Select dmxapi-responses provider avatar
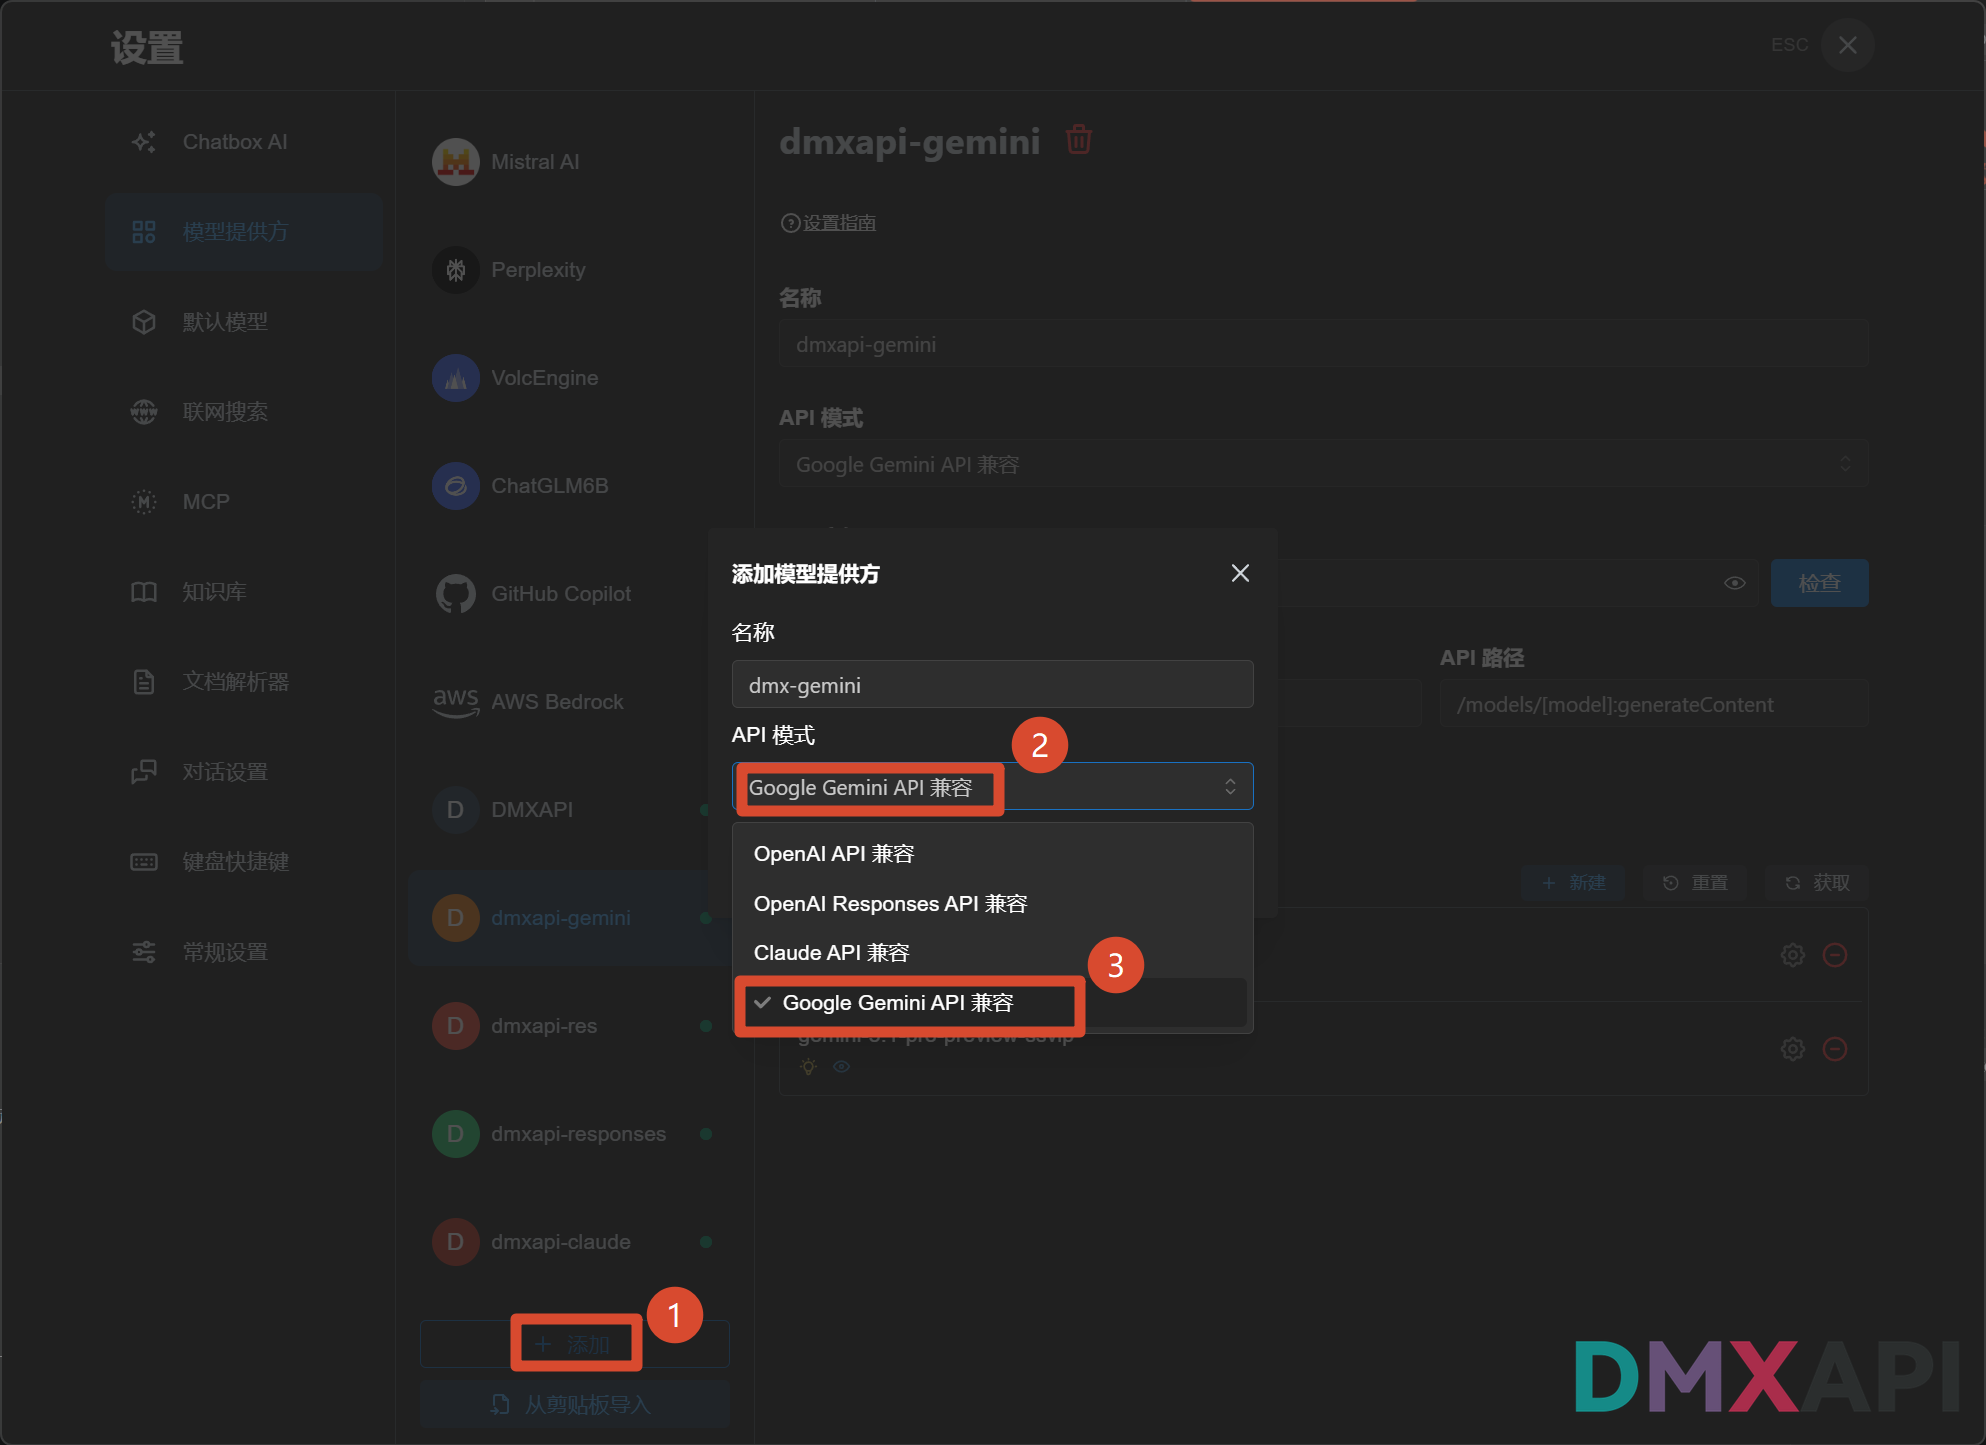Image resolution: width=1986 pixels, height=1445 pixels. [456, 1134]
